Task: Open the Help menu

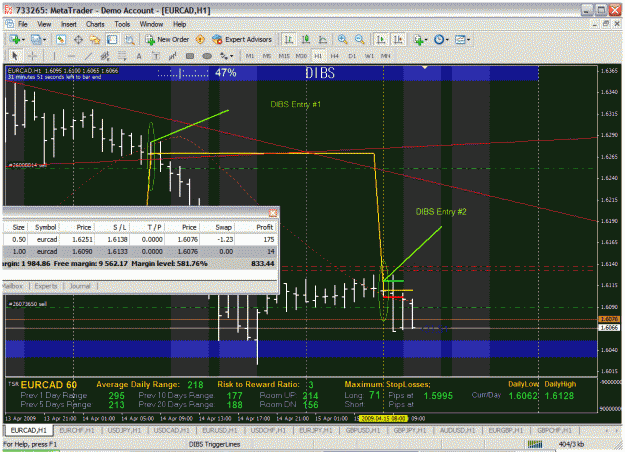Action: 179,24
